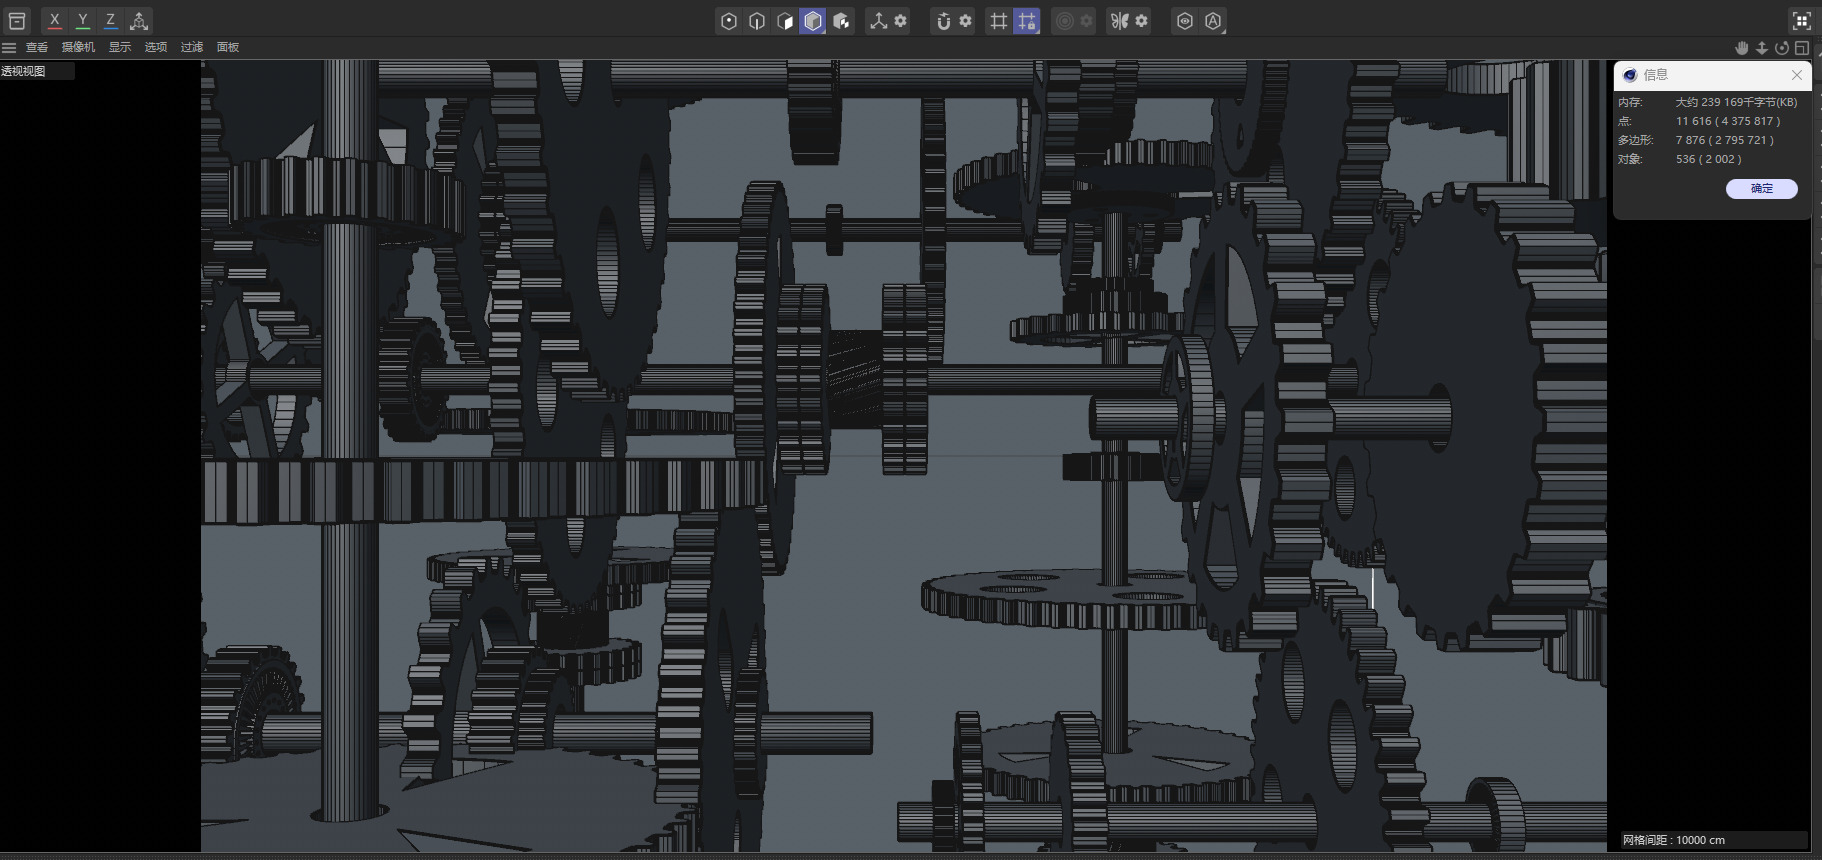The width and height of the screenshot is (1822, 860).
Task: Click the viewport solo eye icon
Action: pyautogui.click(x=1185, y=21)
